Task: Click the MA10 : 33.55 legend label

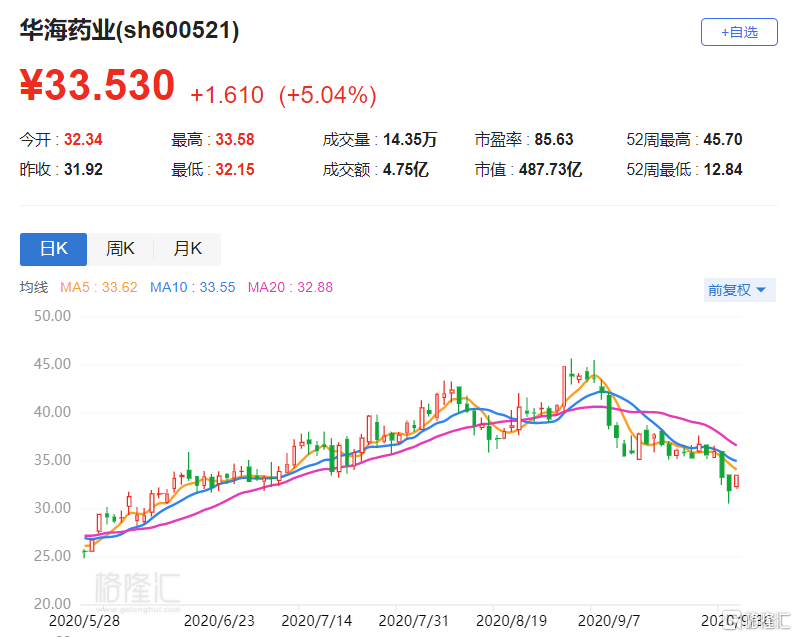Action: point(193,287)
